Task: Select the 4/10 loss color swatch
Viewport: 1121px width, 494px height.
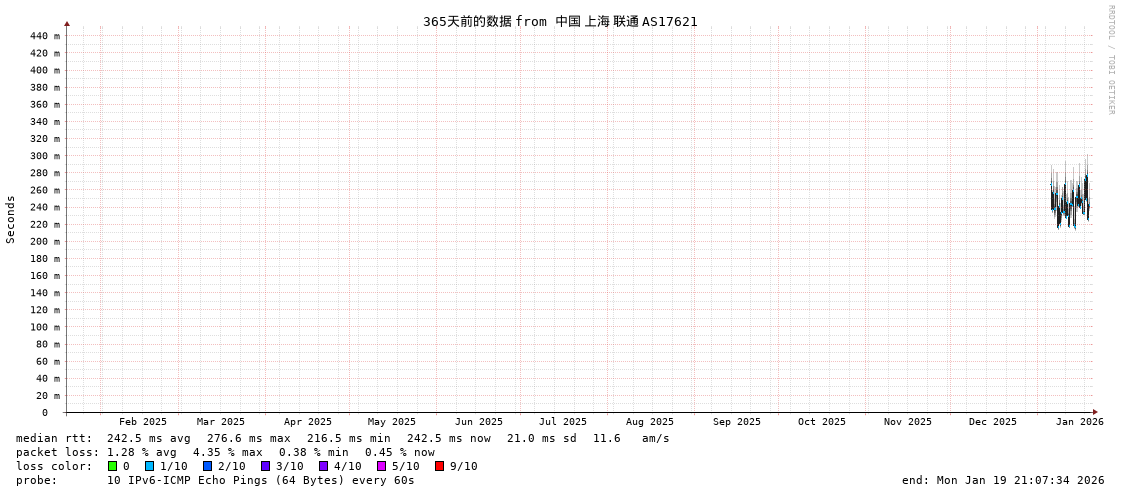Action: [324, 466]
